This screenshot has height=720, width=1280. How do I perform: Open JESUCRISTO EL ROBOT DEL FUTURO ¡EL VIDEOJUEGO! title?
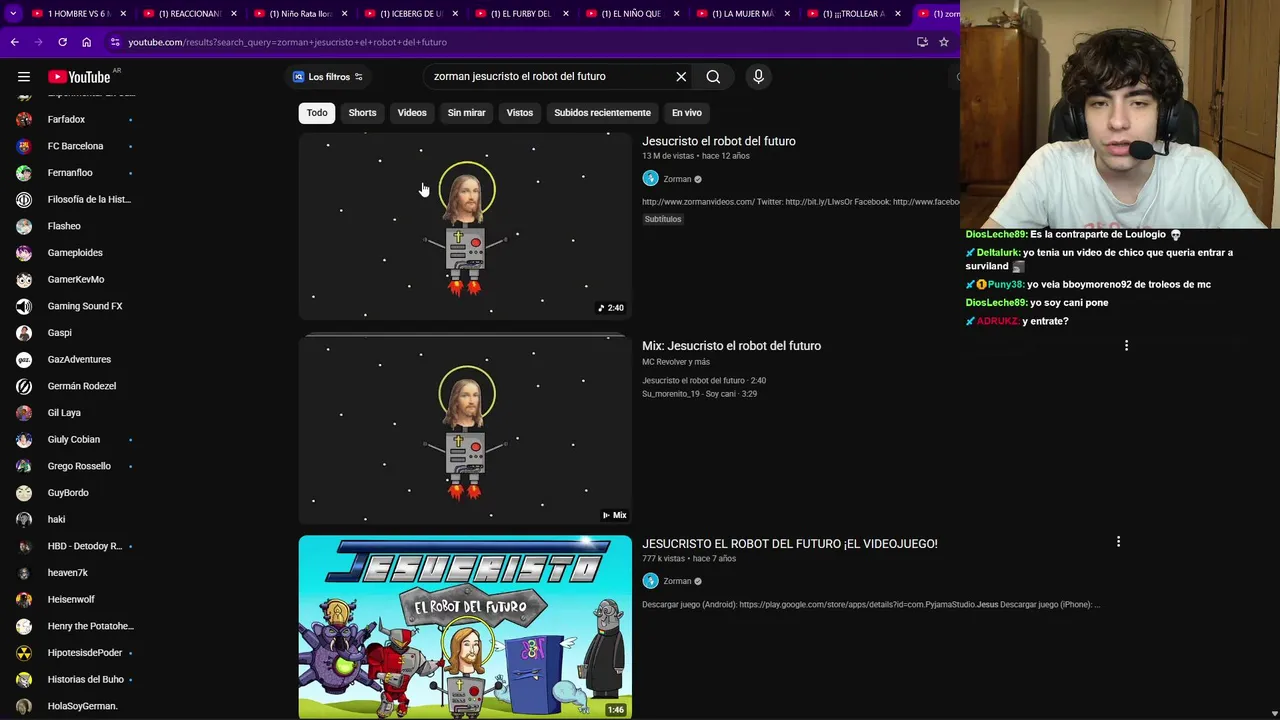click(790, 544)
